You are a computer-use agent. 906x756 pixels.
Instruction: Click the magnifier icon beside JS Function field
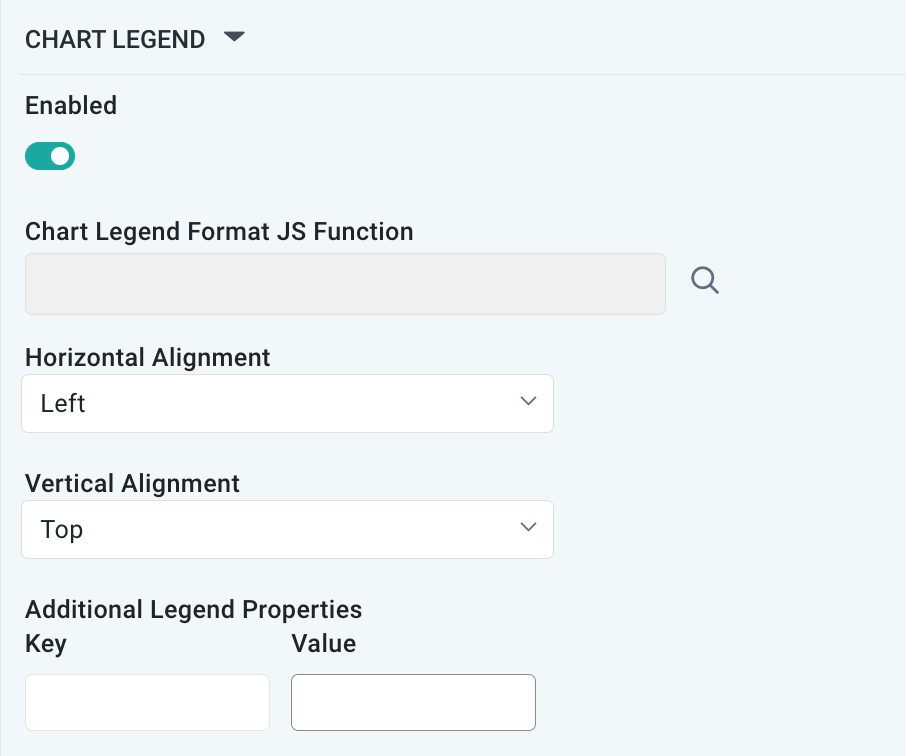click(705, 282)
